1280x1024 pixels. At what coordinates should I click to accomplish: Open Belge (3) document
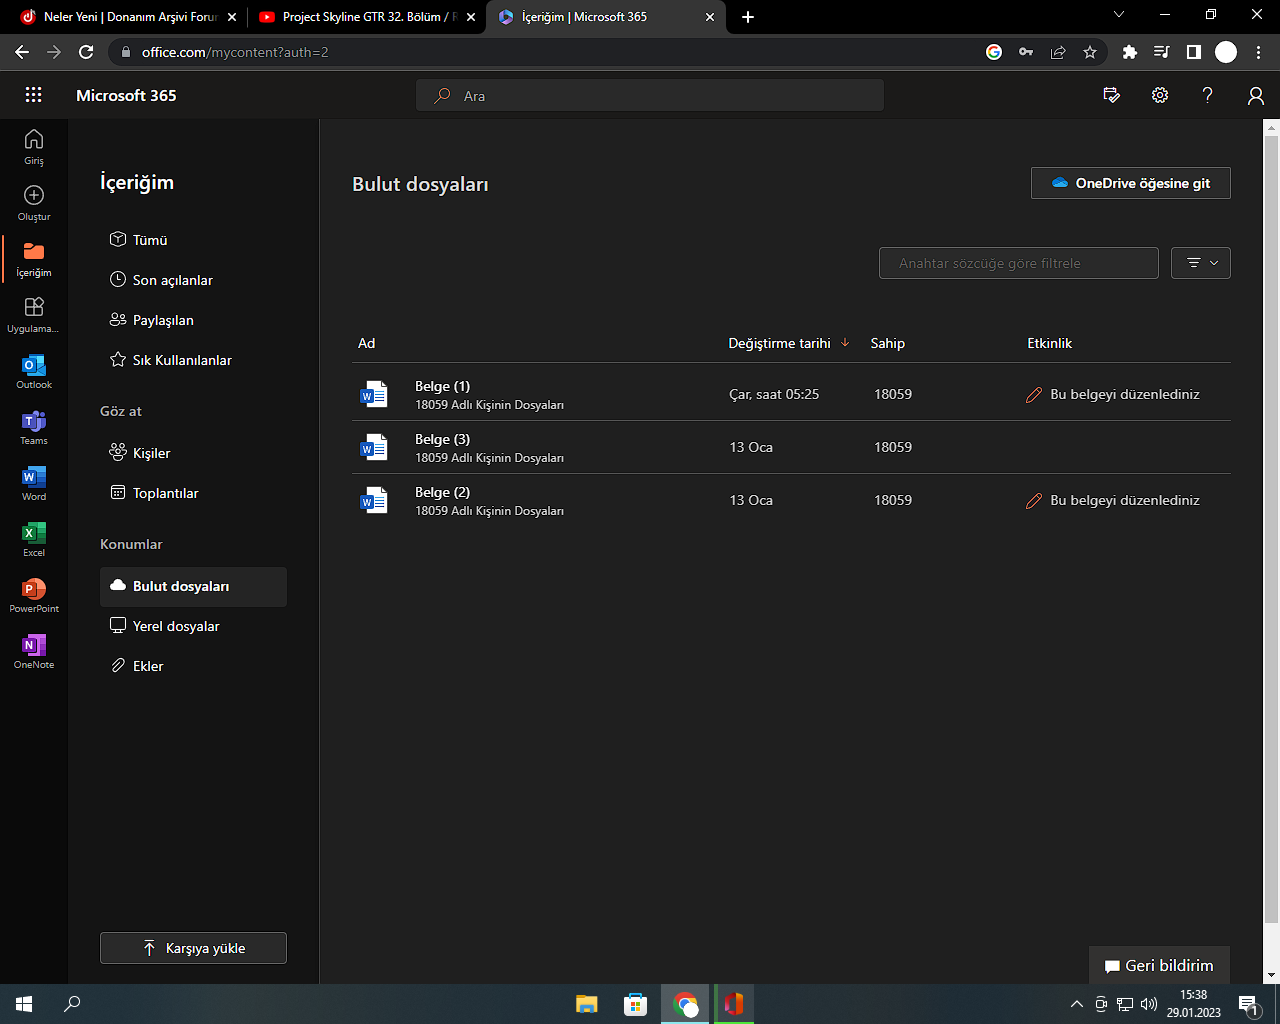[442, 439]
